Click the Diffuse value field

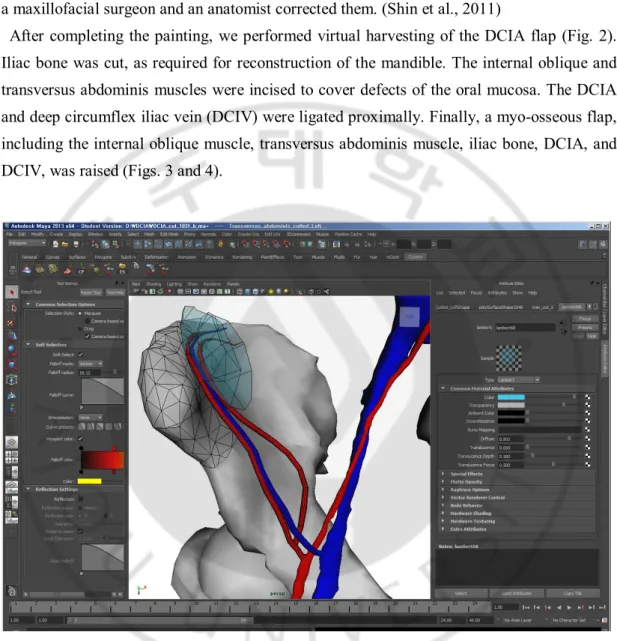click(x=511, y=439)
